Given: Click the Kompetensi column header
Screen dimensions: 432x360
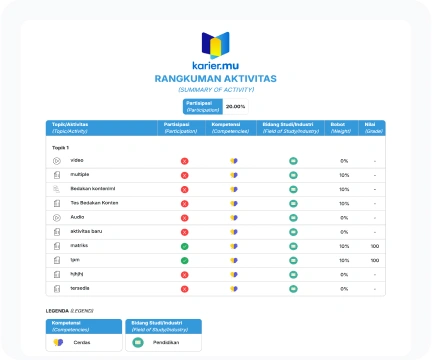Looking at the screenshot, I should click(x=230, y=128).
